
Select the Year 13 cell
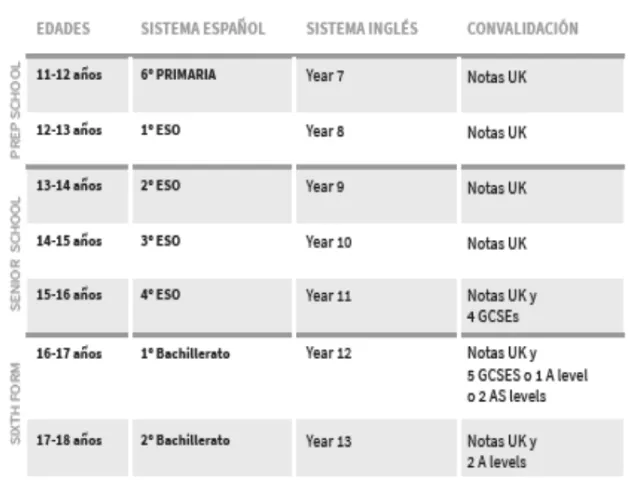point(328,441)
